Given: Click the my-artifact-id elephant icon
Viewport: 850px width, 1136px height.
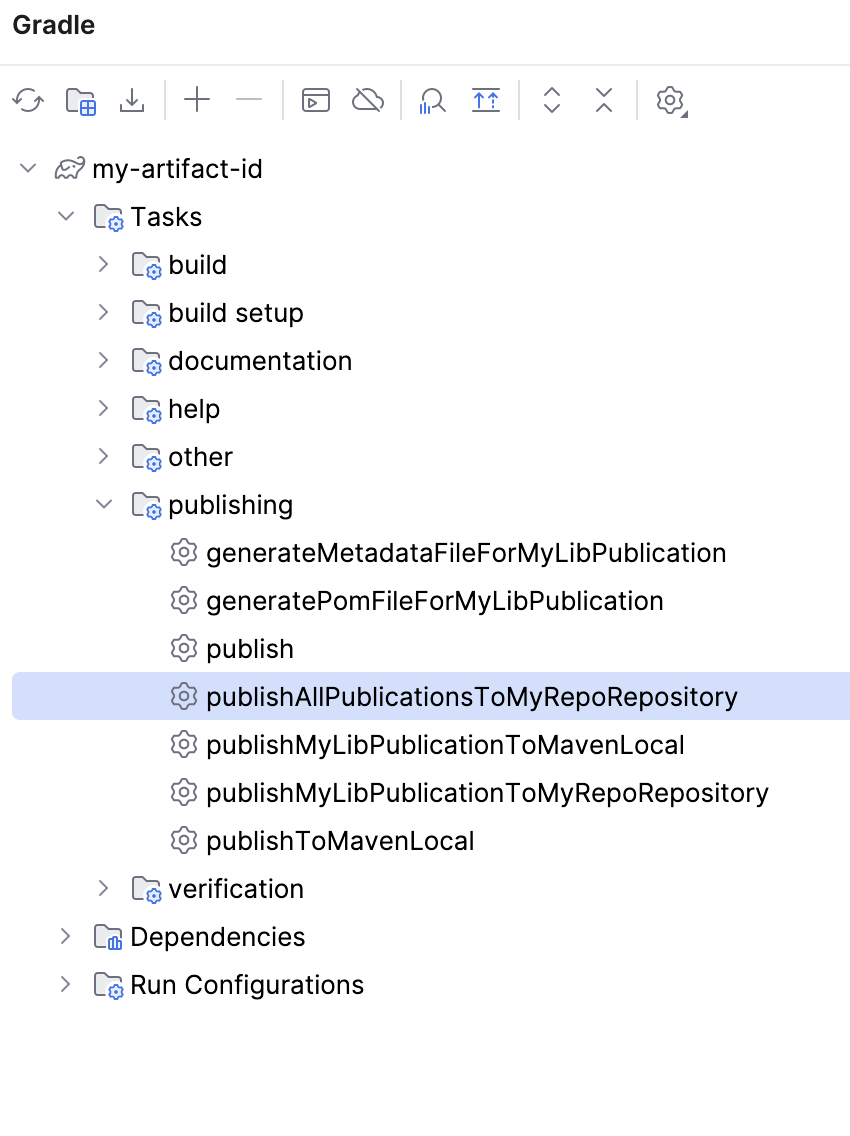Looking at the screenshot, I should click(70, 169).
